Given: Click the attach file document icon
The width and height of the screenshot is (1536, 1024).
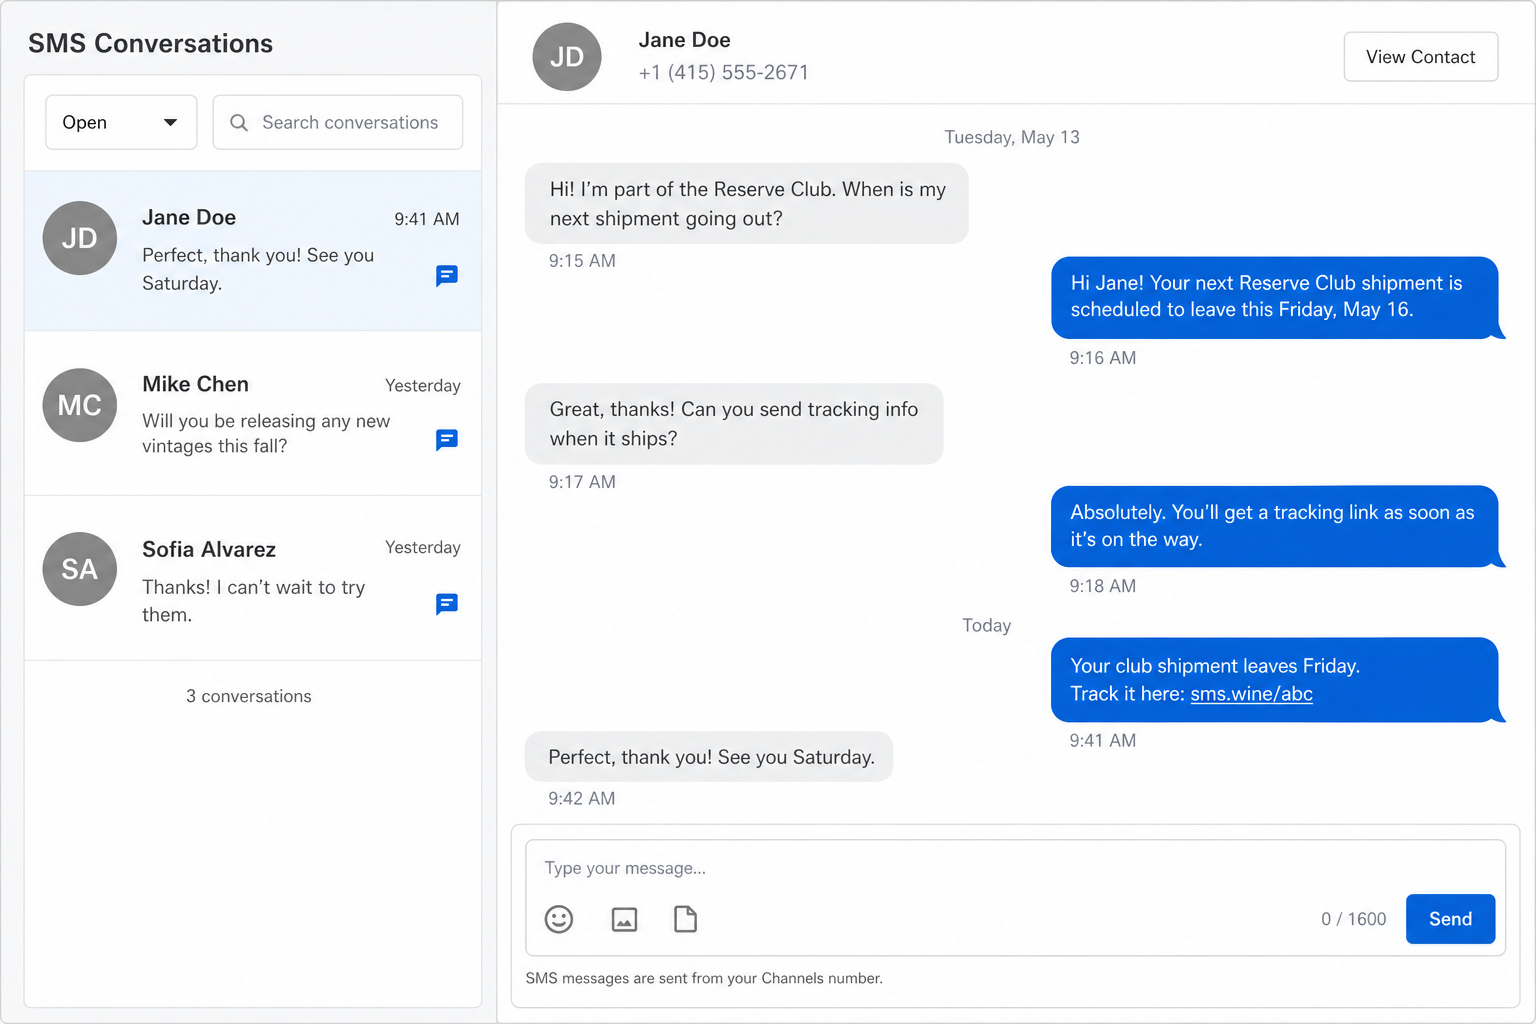Looking at the screenshot, I should [685, 919].
